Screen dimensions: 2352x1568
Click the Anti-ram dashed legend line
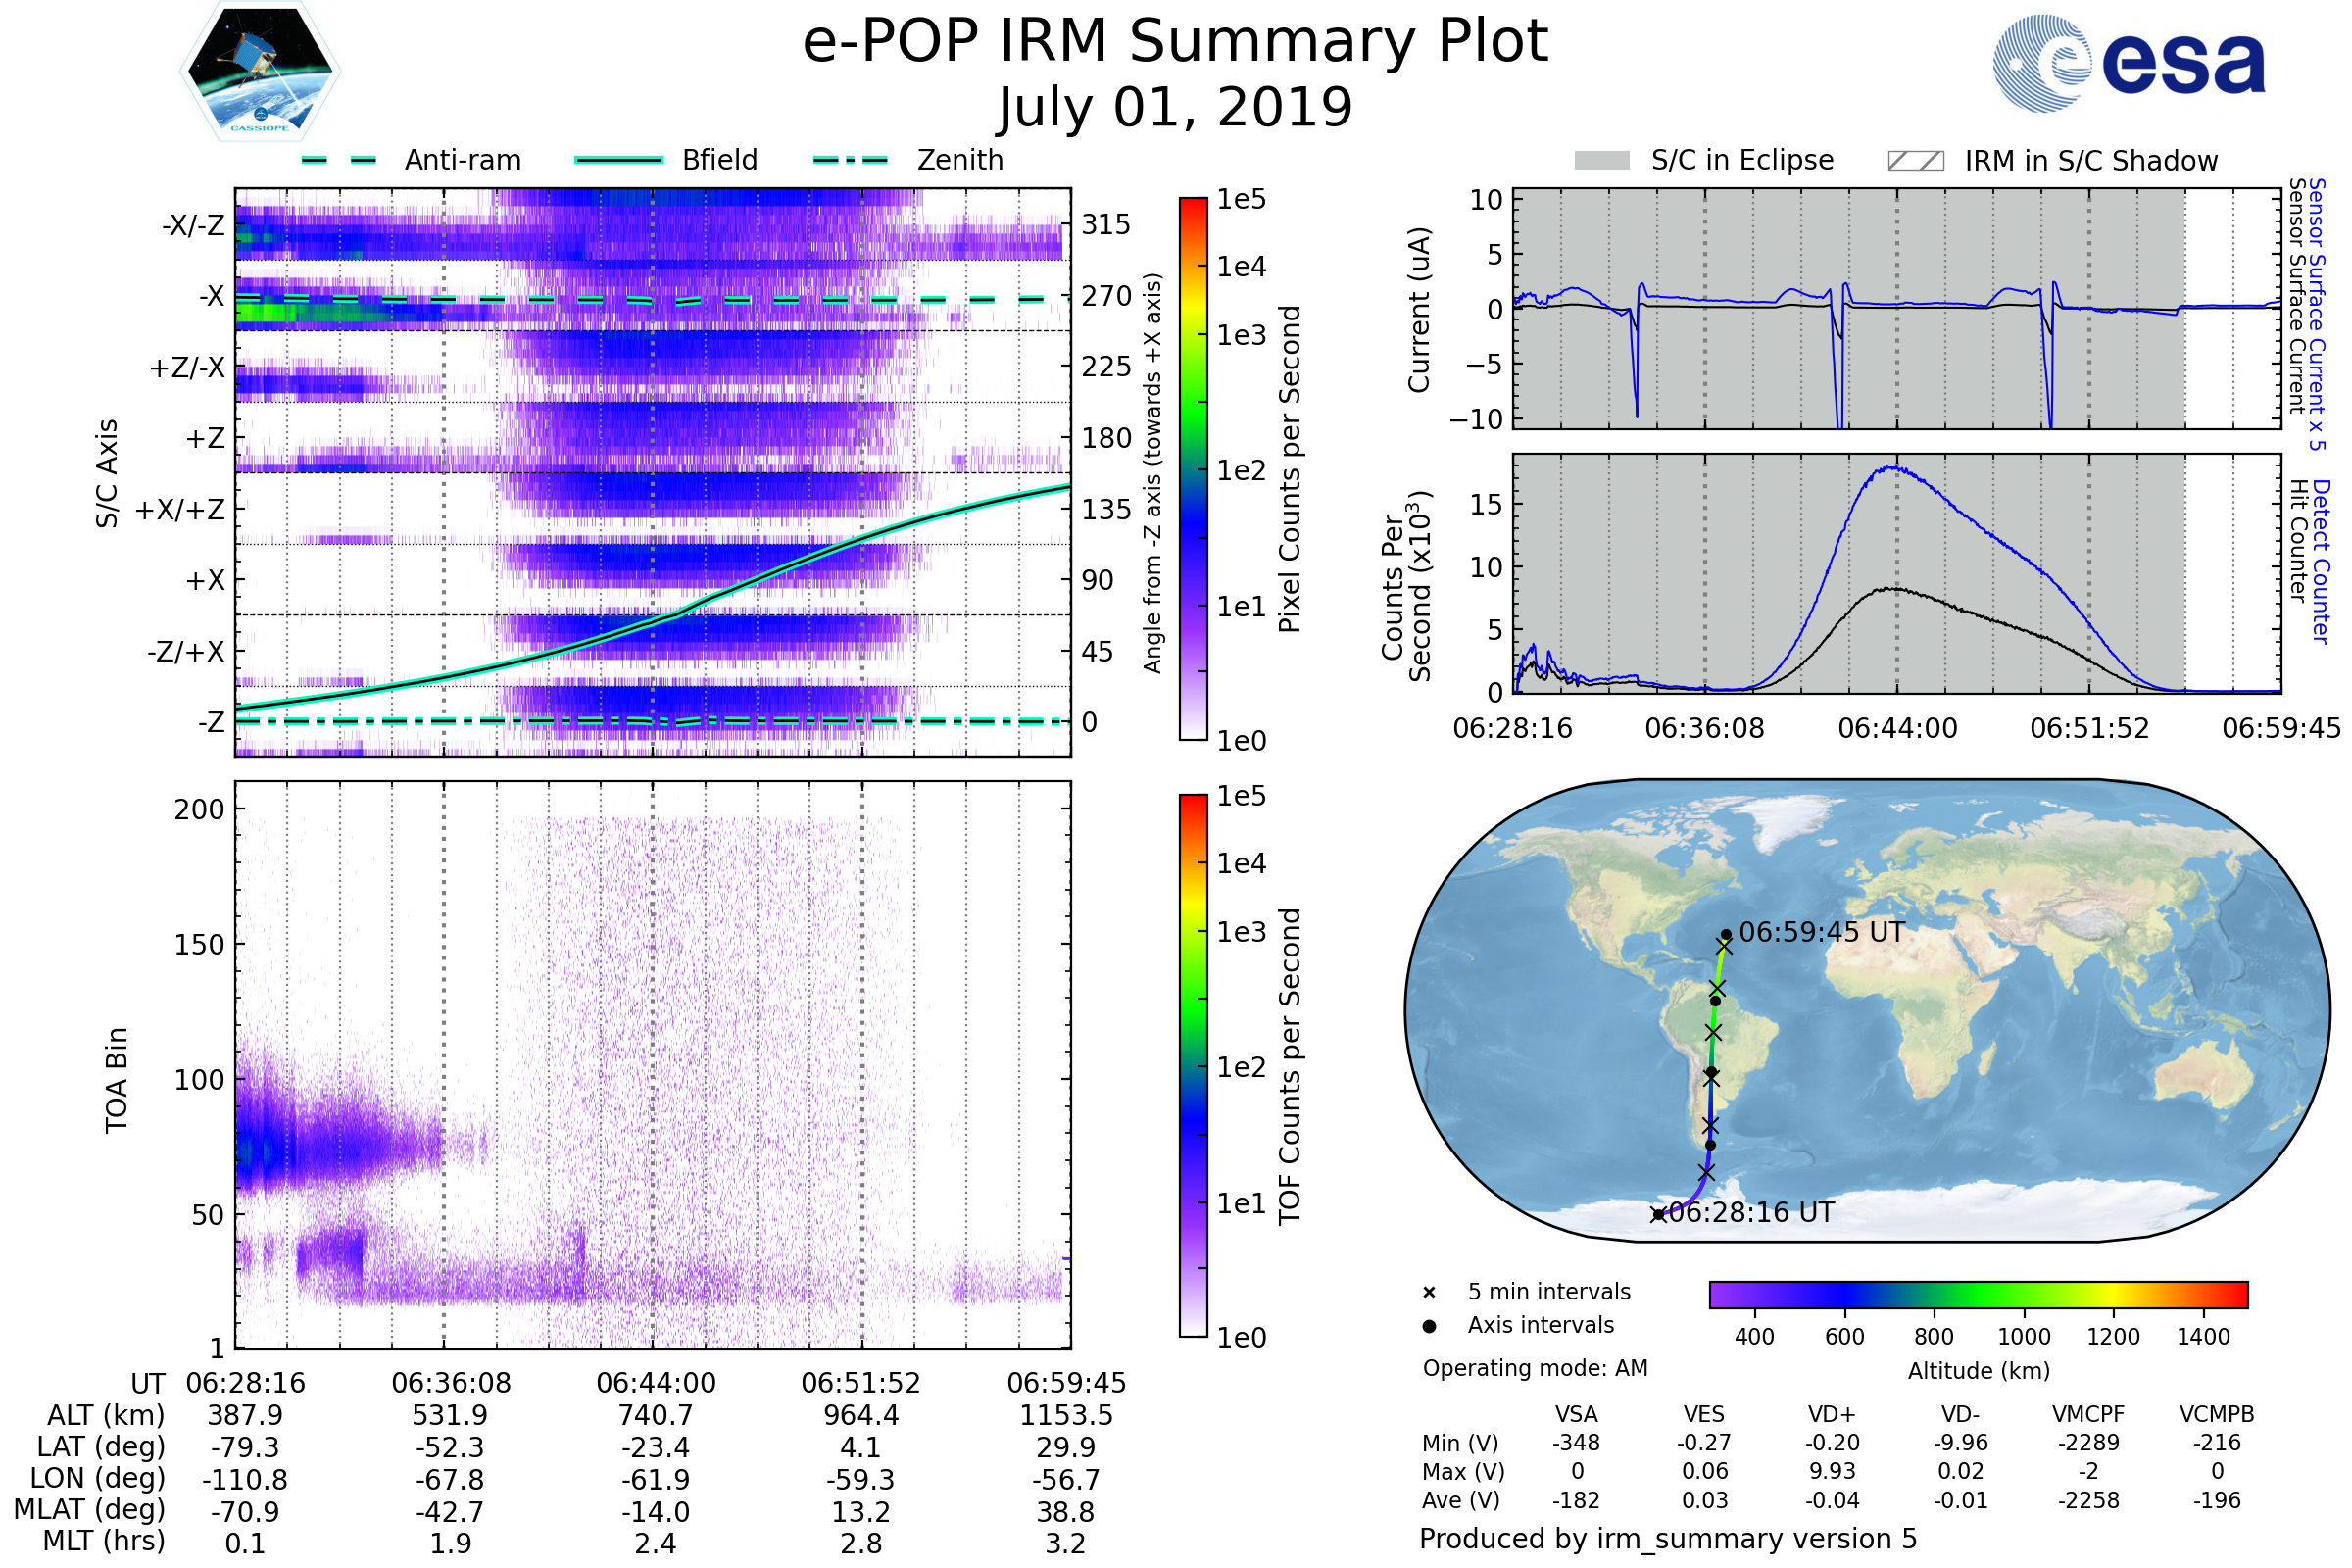tap(339, 160)
